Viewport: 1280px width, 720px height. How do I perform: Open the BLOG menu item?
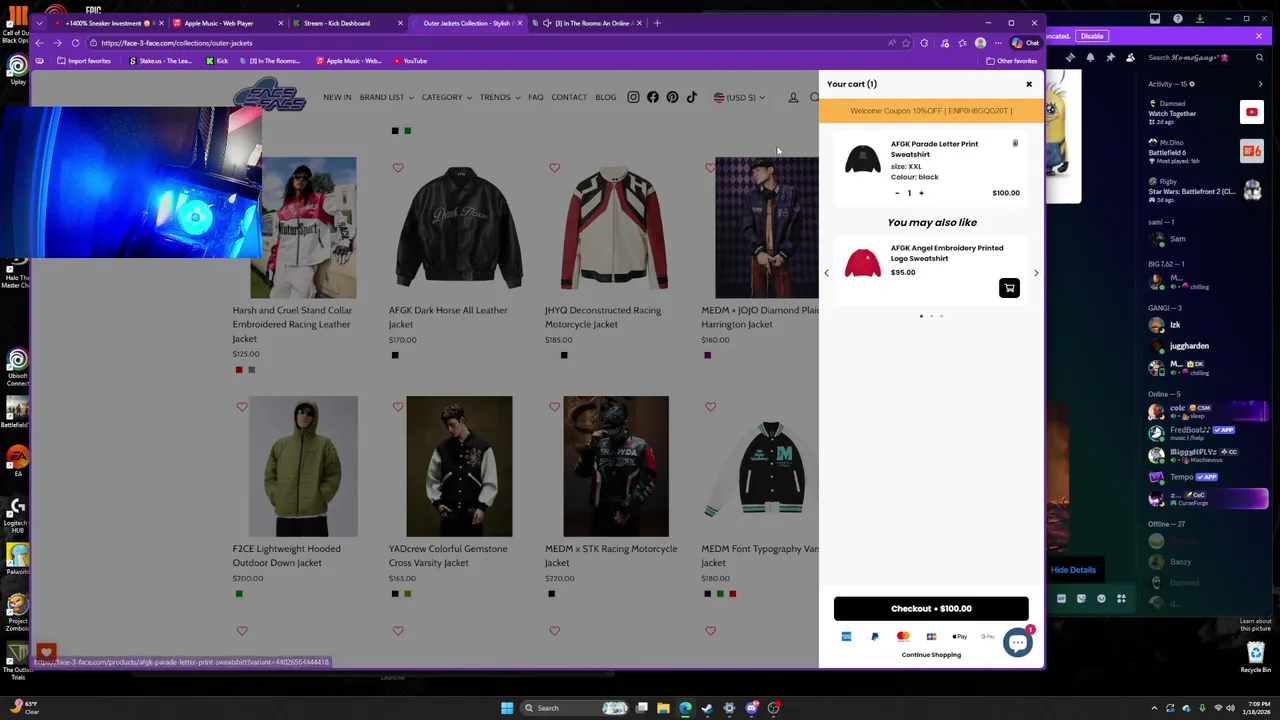click(606, 97)
